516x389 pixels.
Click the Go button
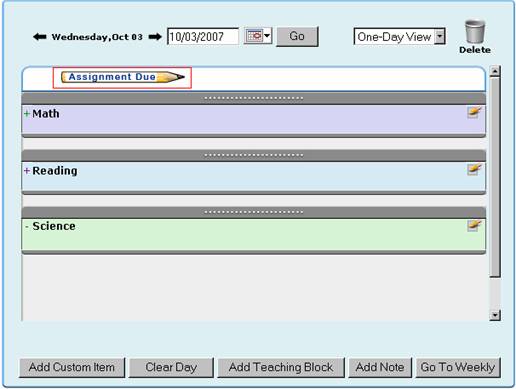coord(297,36)
